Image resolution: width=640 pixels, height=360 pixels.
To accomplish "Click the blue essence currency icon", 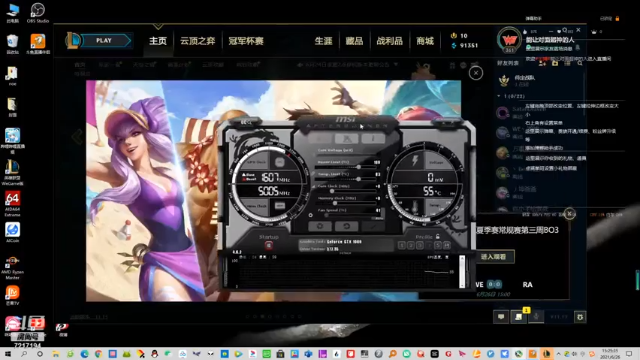I will click(453, 45).
